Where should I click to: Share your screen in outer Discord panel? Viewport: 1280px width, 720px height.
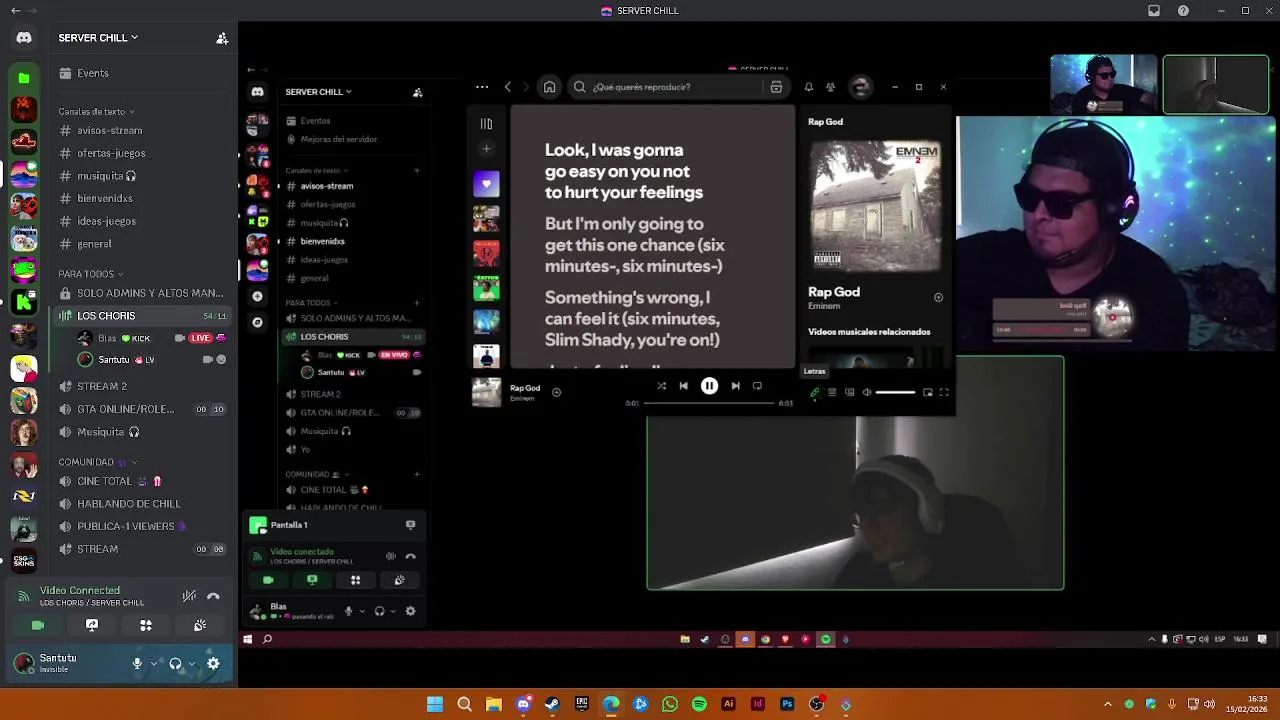(x=92, y=625)
